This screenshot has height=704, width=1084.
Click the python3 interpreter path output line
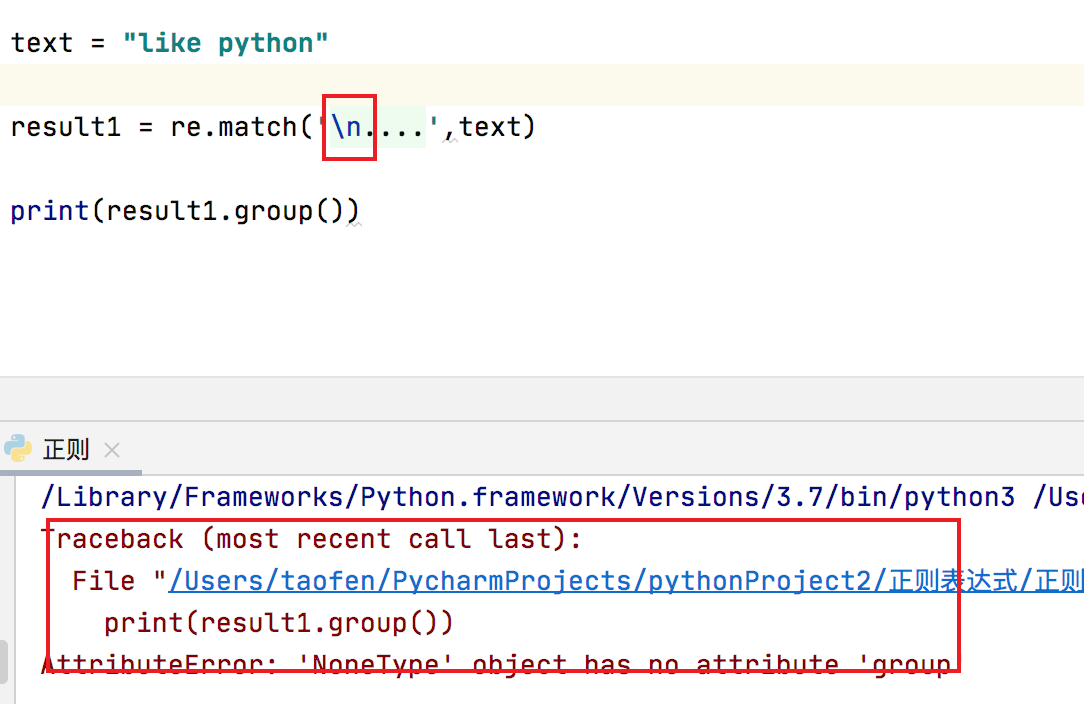pyautogui.click(x=562, y=497)
